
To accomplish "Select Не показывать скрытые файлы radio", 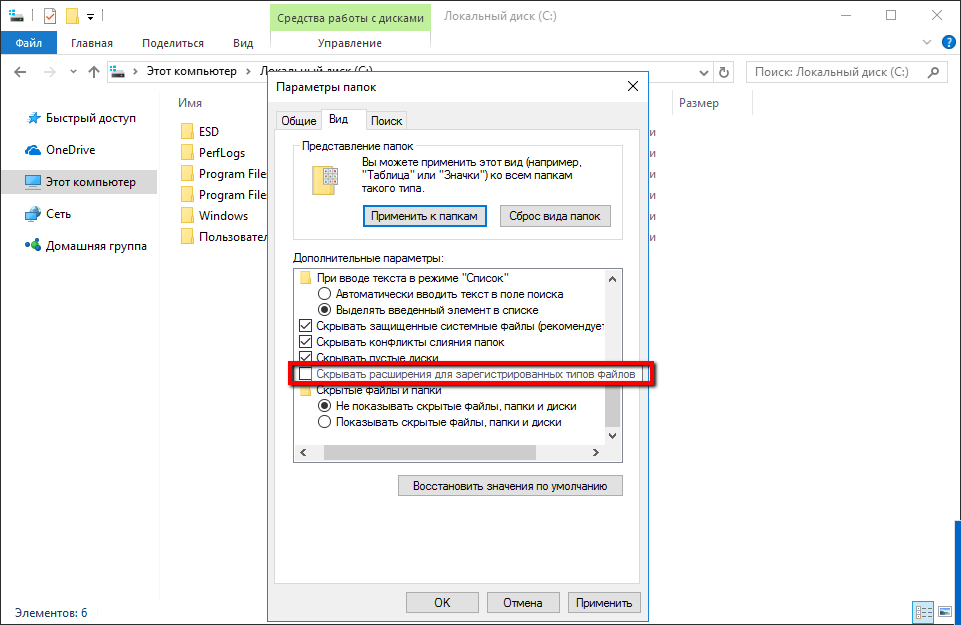I will tap(324, 406).
